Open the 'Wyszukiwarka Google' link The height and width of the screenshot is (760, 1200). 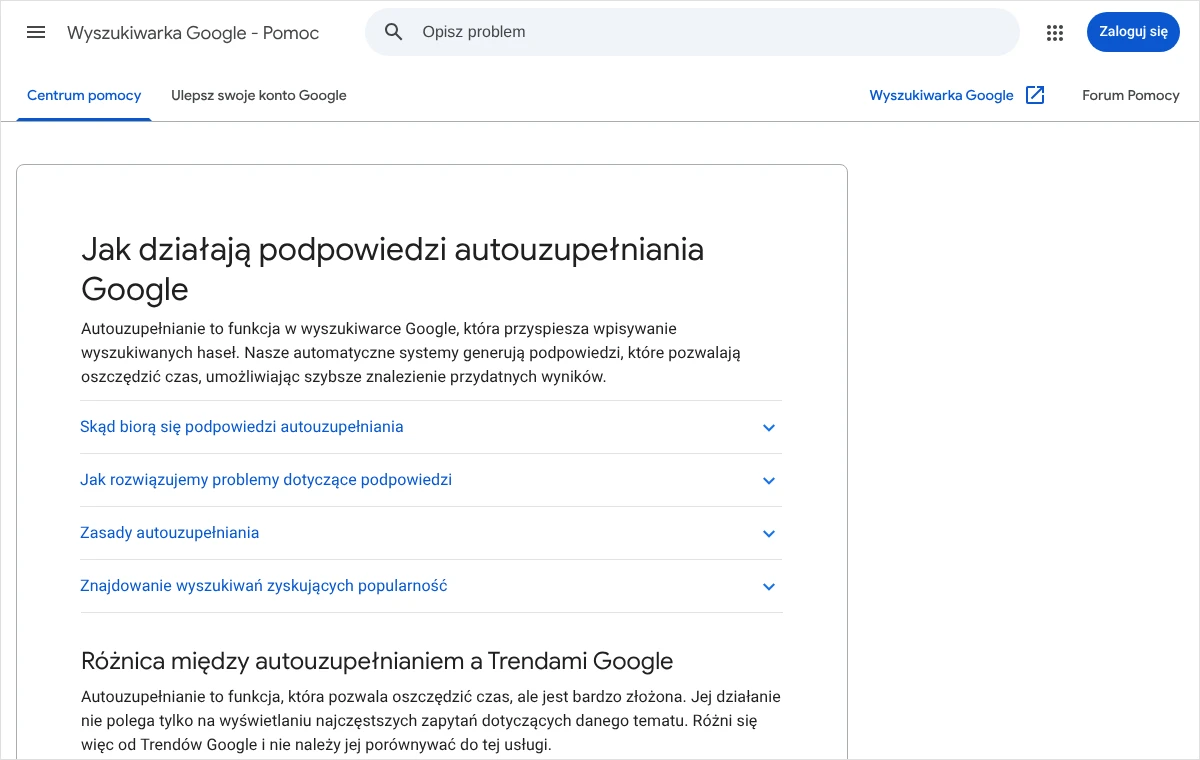941,96
